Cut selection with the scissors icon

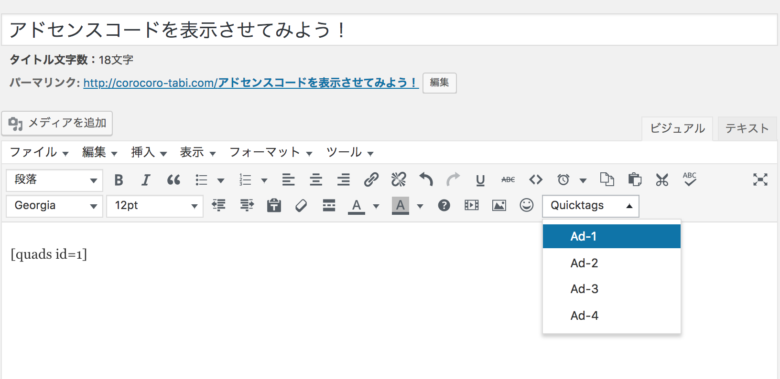[x=662, y=180]
